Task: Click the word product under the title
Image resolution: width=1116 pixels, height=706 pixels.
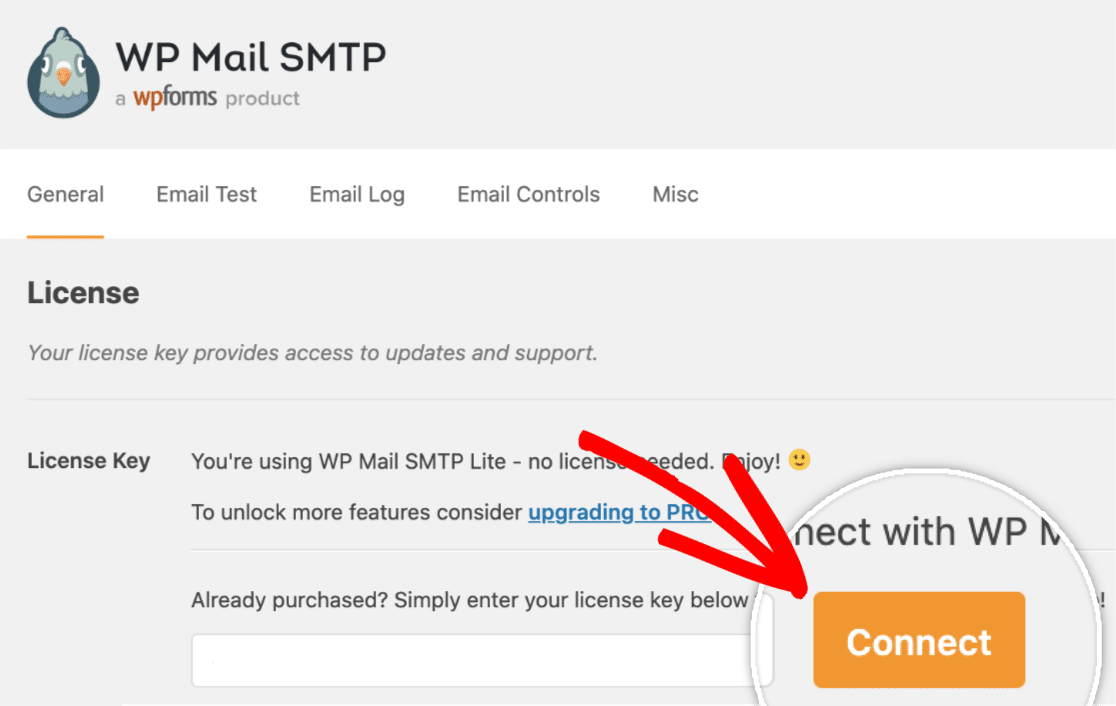Action: [263, 98]
